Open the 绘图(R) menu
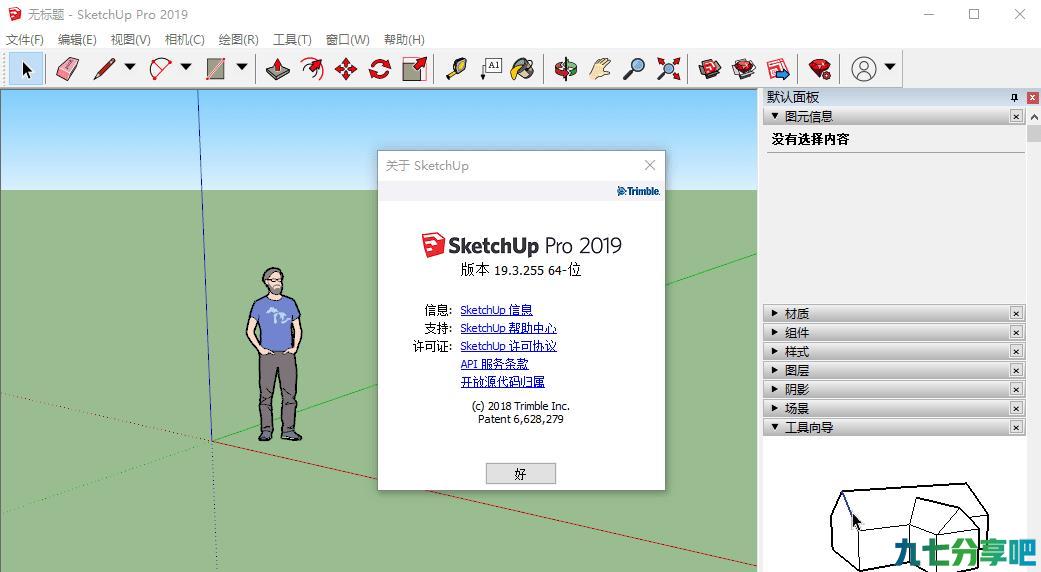 point(238,40)
